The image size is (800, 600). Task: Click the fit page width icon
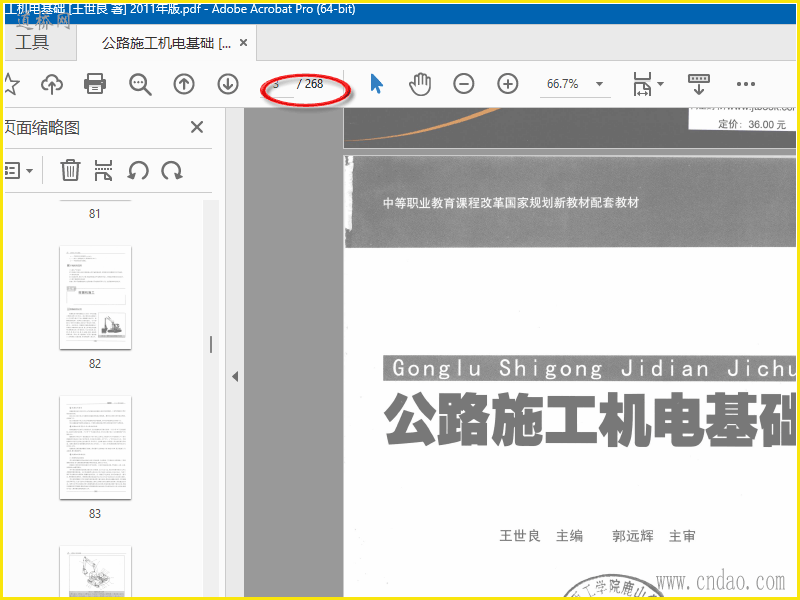[642, 84]
